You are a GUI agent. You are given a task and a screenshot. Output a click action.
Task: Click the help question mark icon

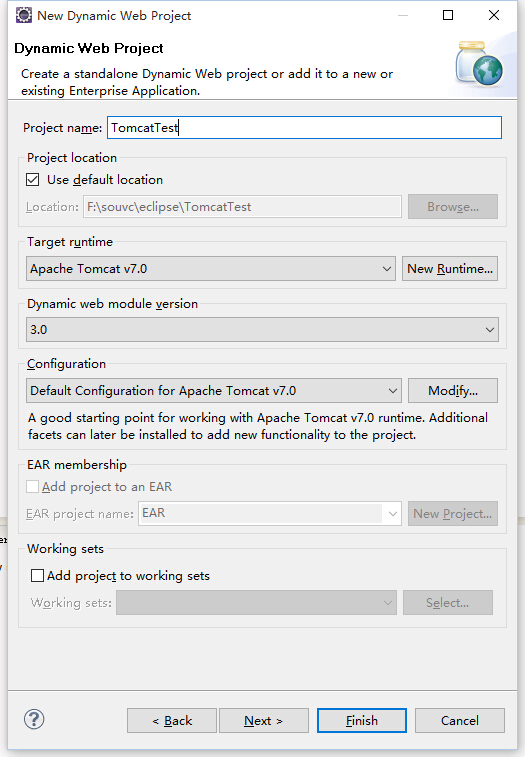[34, 720]
